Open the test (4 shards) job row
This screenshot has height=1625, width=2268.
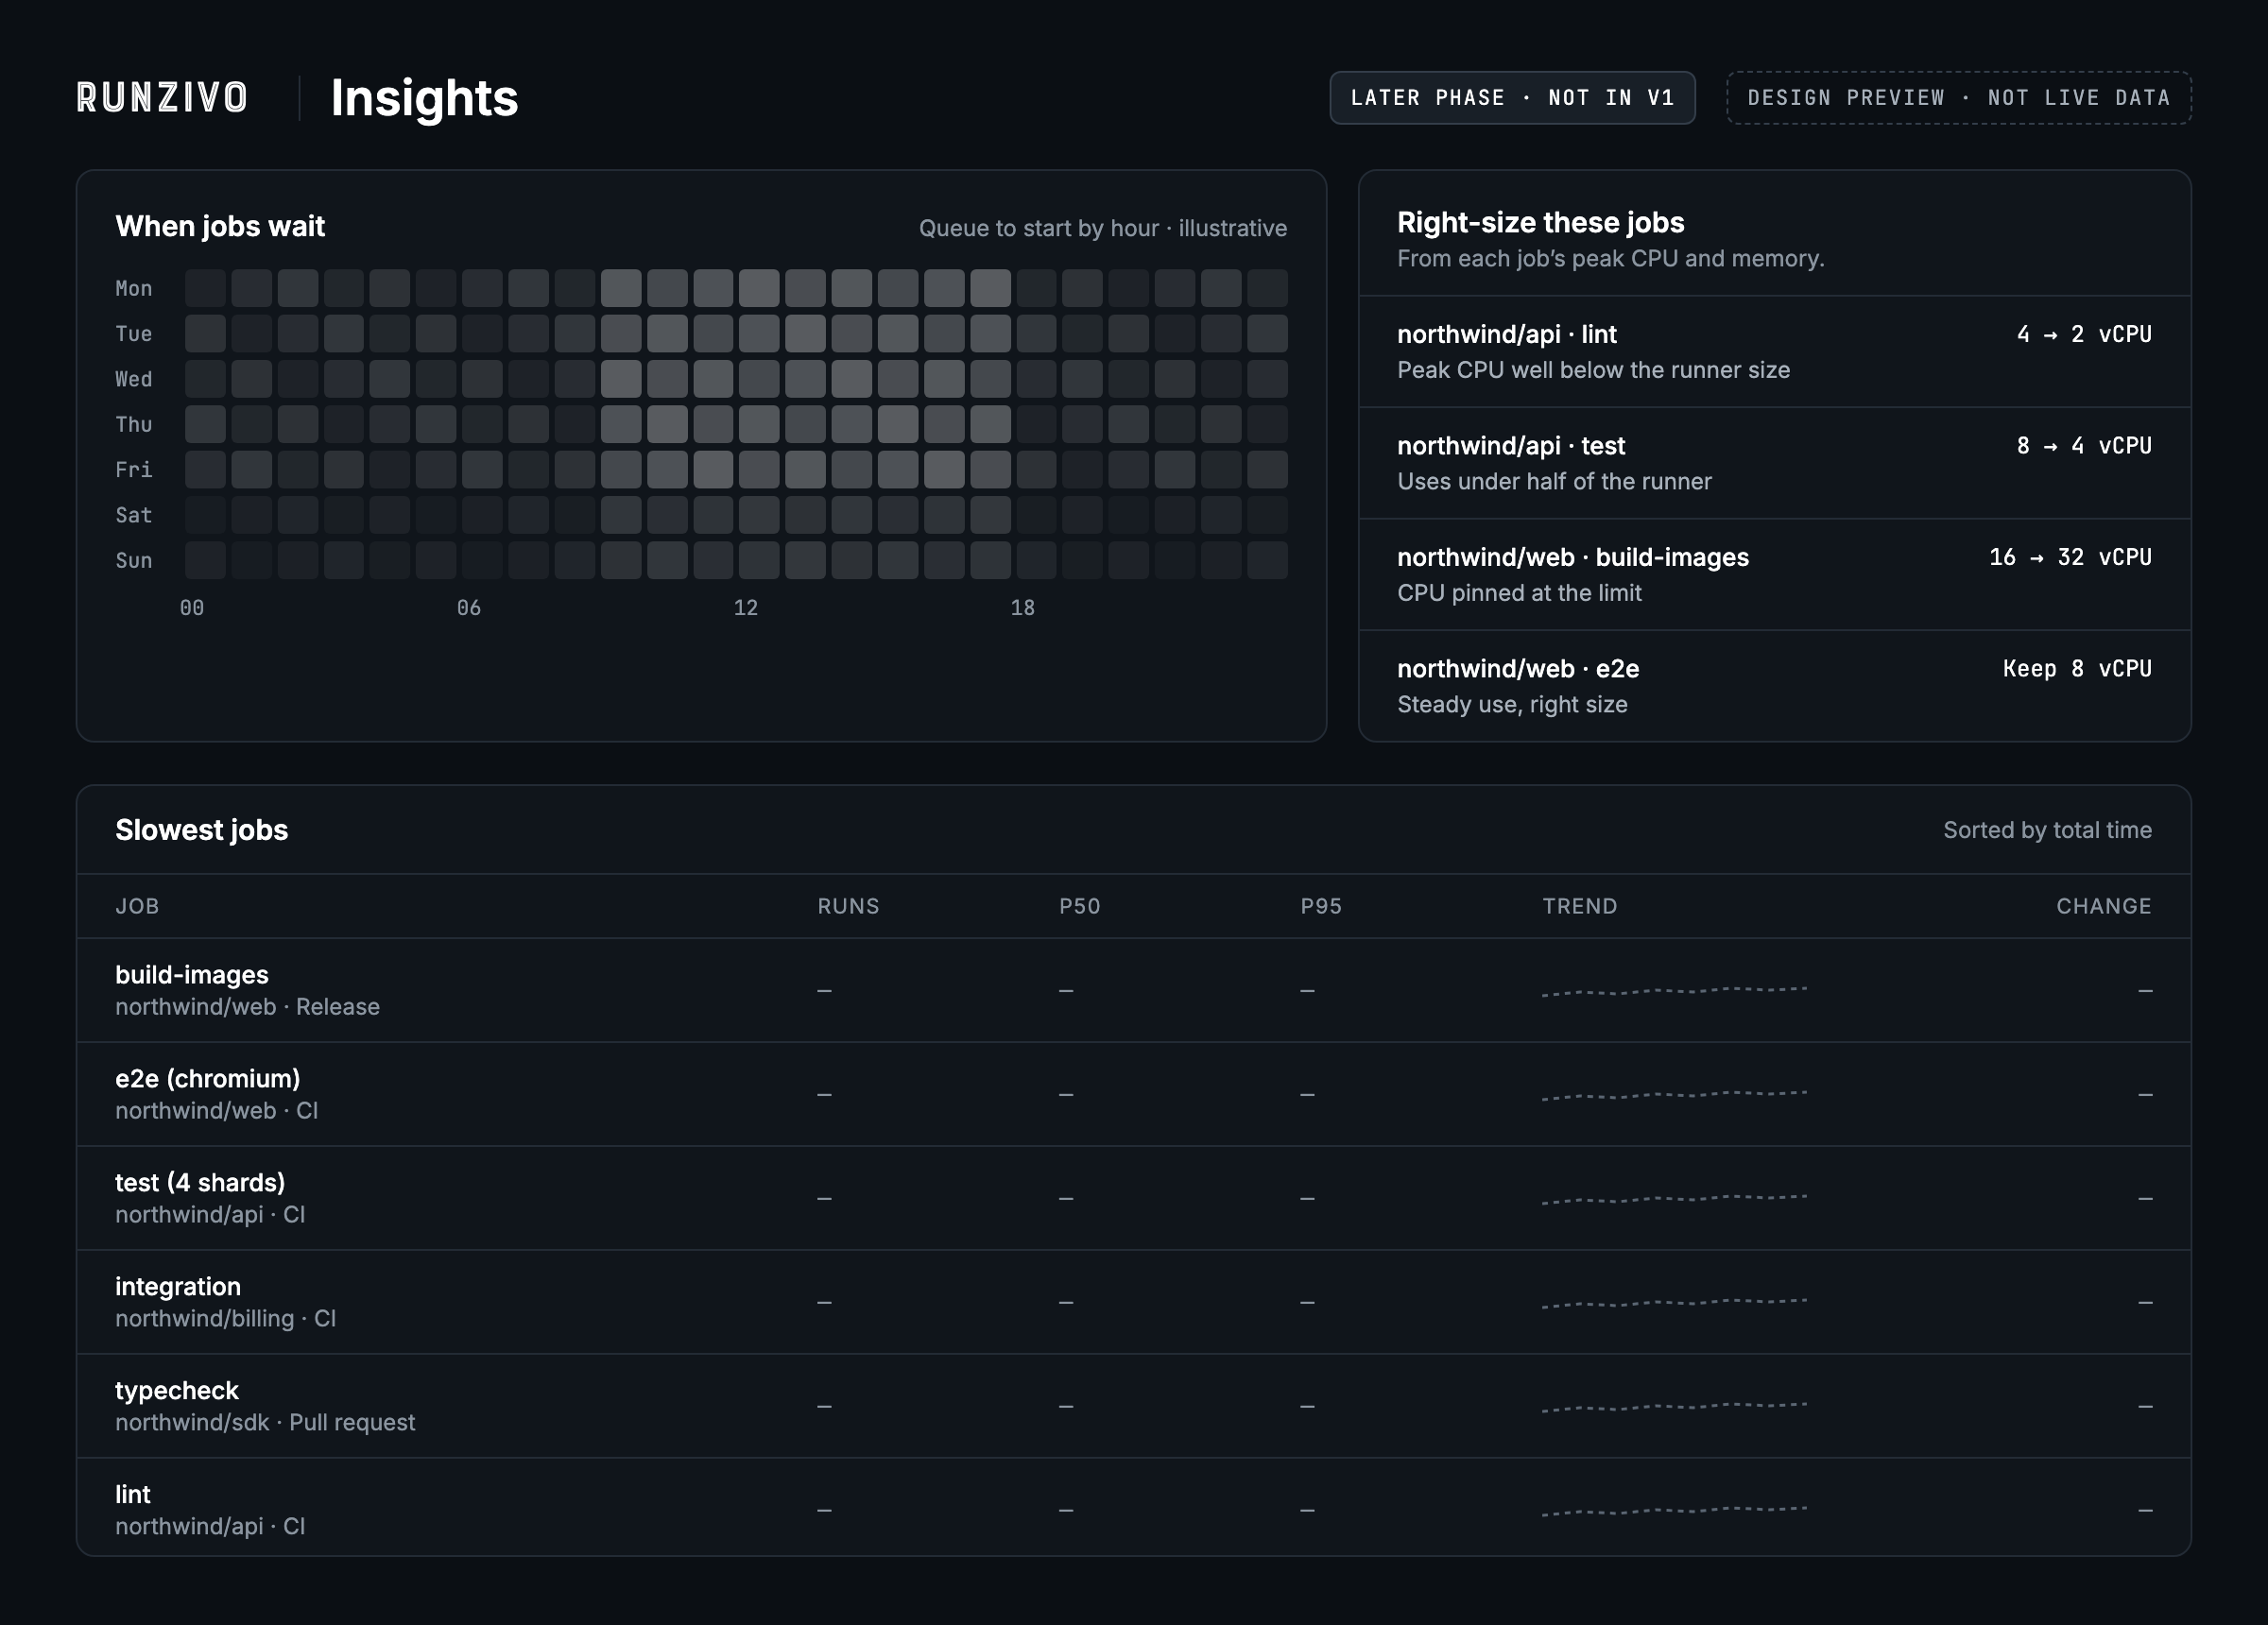click(1134, 1198)
